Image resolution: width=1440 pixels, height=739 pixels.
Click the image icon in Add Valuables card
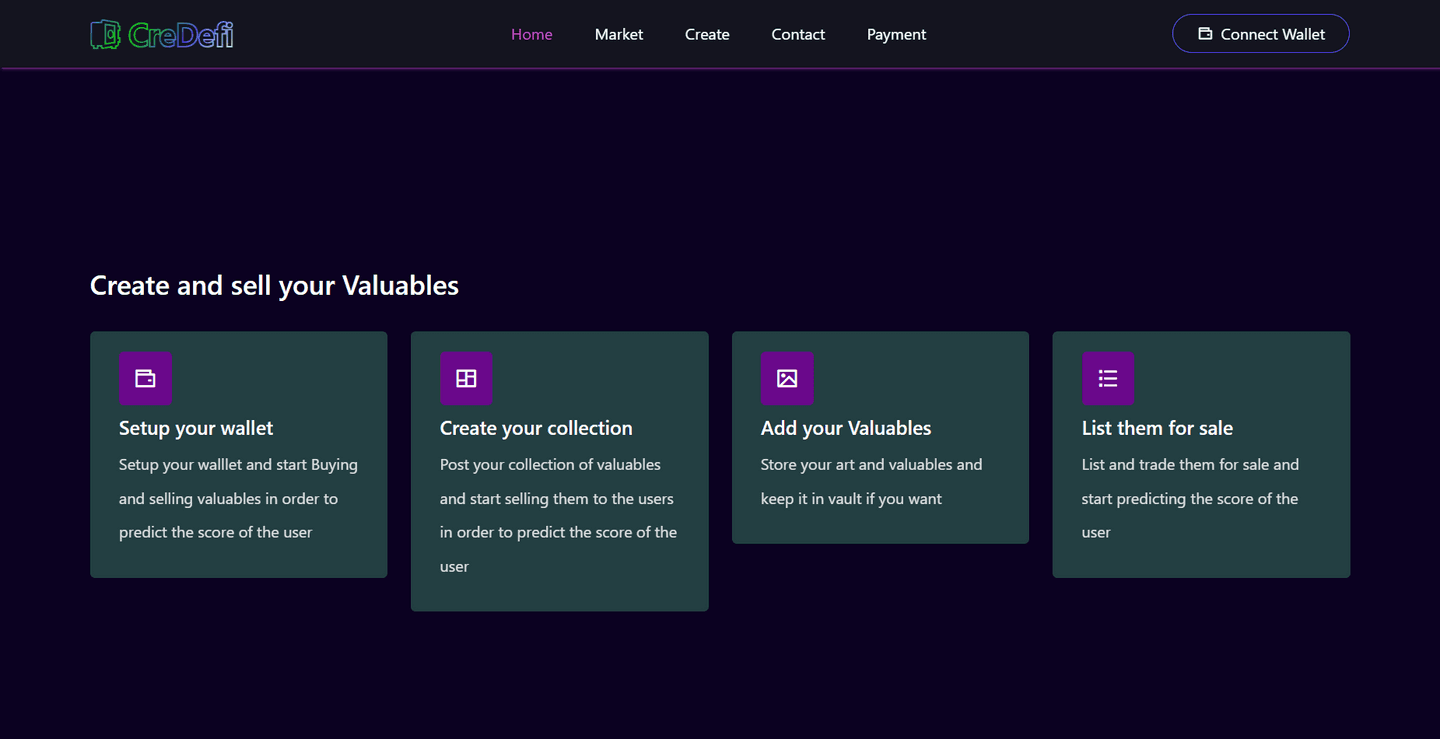tap(787, 378)
